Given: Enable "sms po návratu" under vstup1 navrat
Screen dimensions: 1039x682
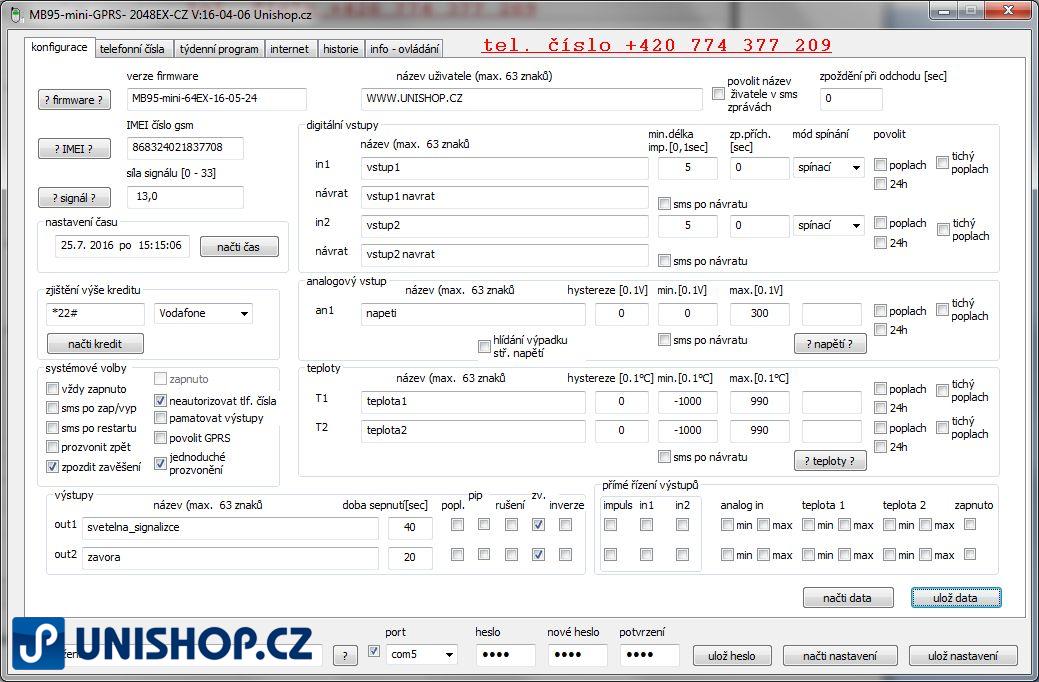Looking at the screenshot, I should (664, 203).
